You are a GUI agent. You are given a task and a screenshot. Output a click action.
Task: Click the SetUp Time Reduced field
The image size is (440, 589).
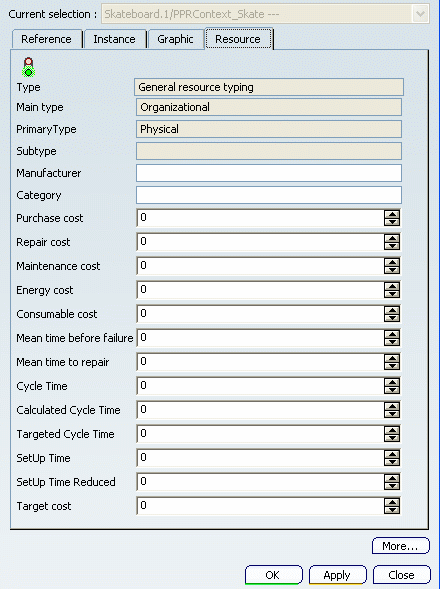tap(260, 482)
